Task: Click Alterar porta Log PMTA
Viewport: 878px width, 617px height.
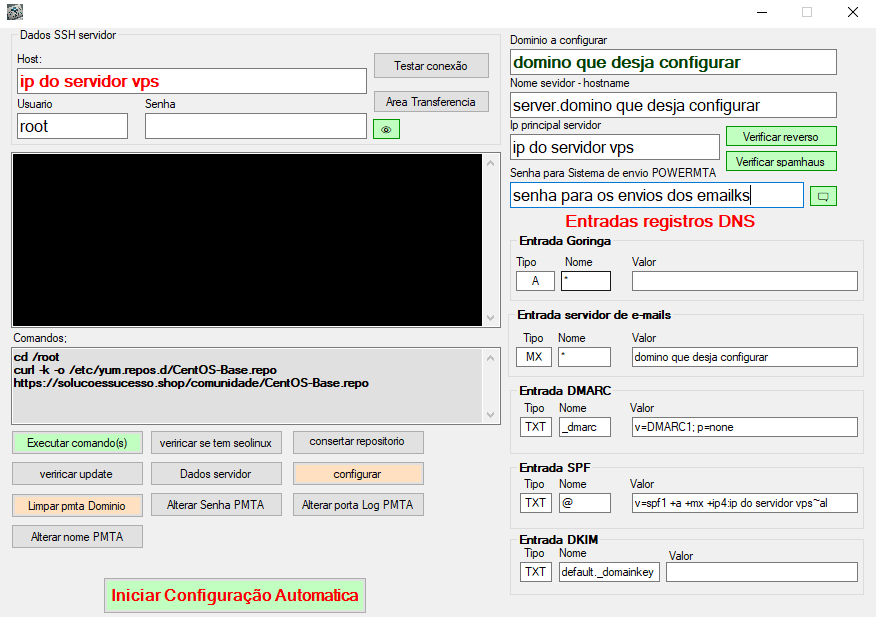Action: click(x=356, y=505)
